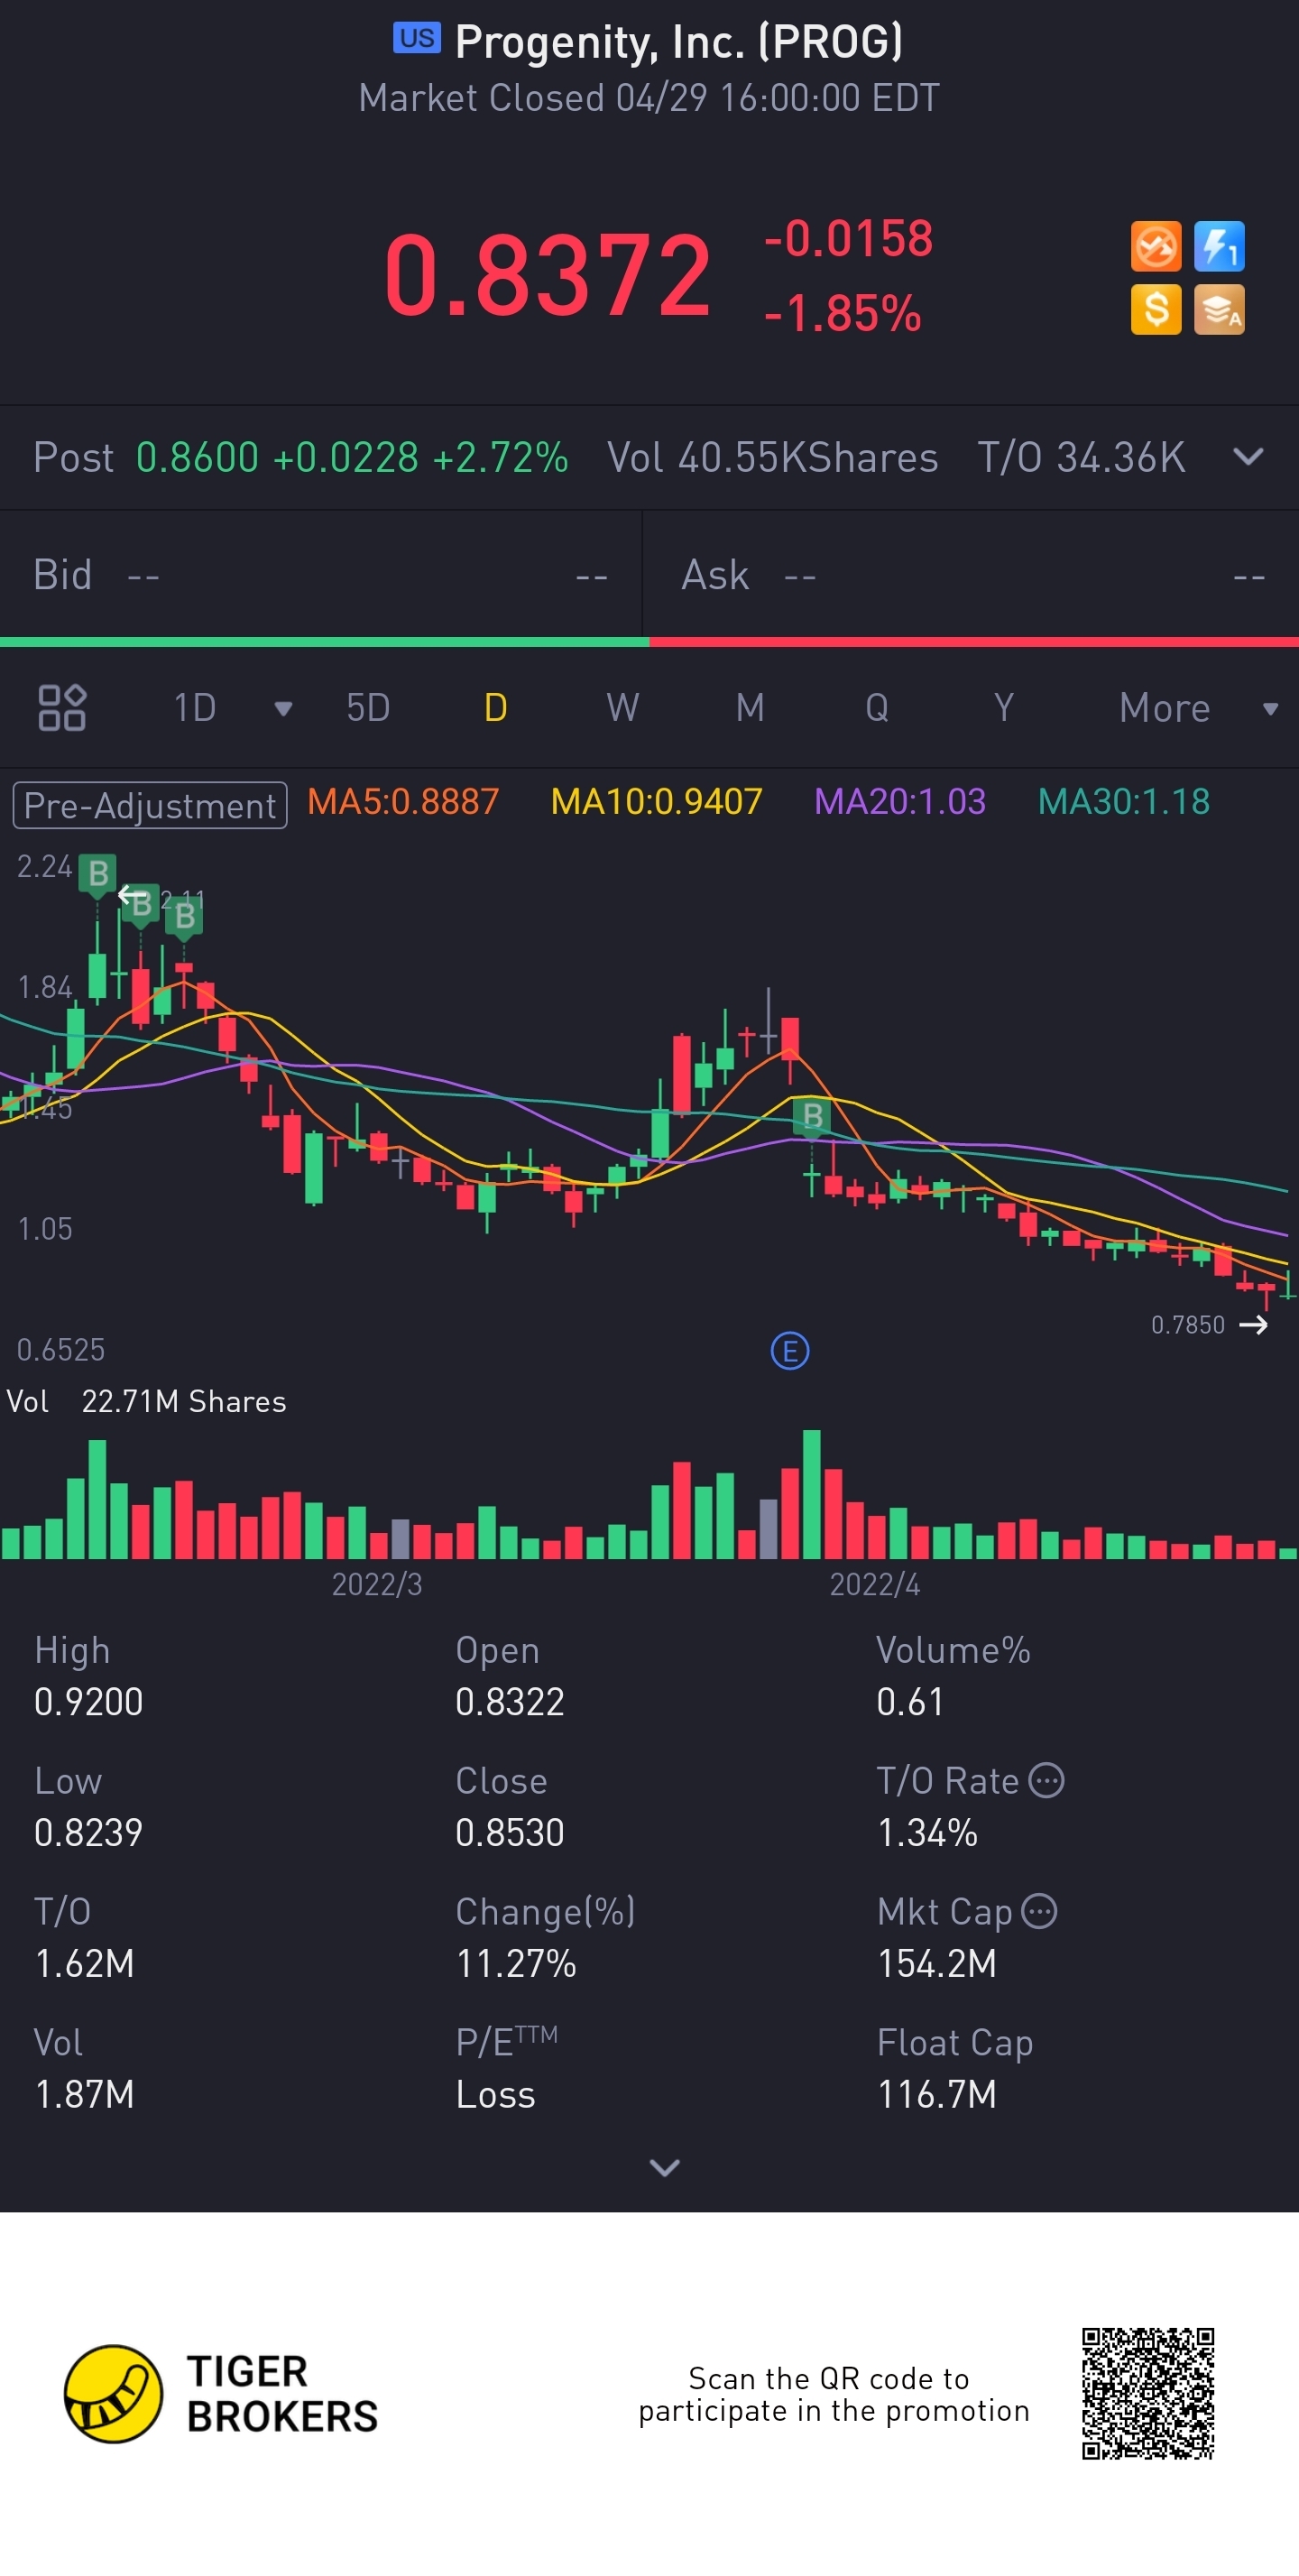Tap the MA20:1.03 indicator label
This screenshot has width=1299, height=2576.
(x=899, y=802)
